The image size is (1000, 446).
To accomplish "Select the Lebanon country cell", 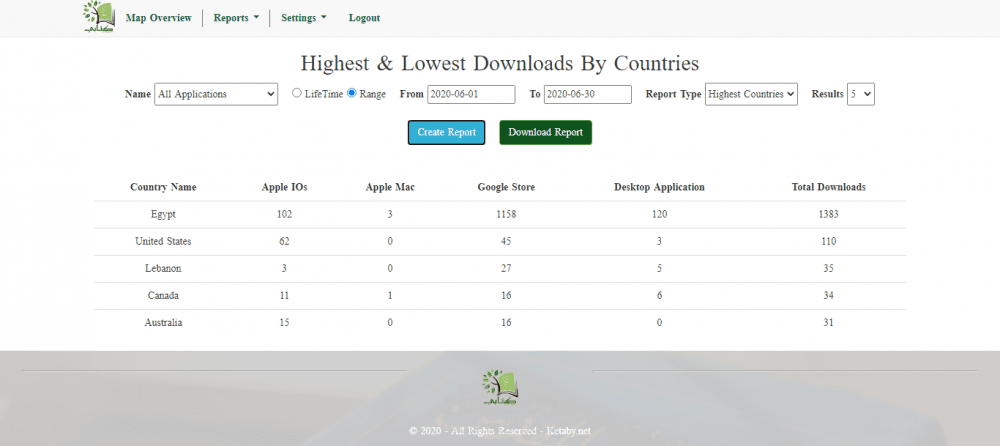I will tap(163, 269).
